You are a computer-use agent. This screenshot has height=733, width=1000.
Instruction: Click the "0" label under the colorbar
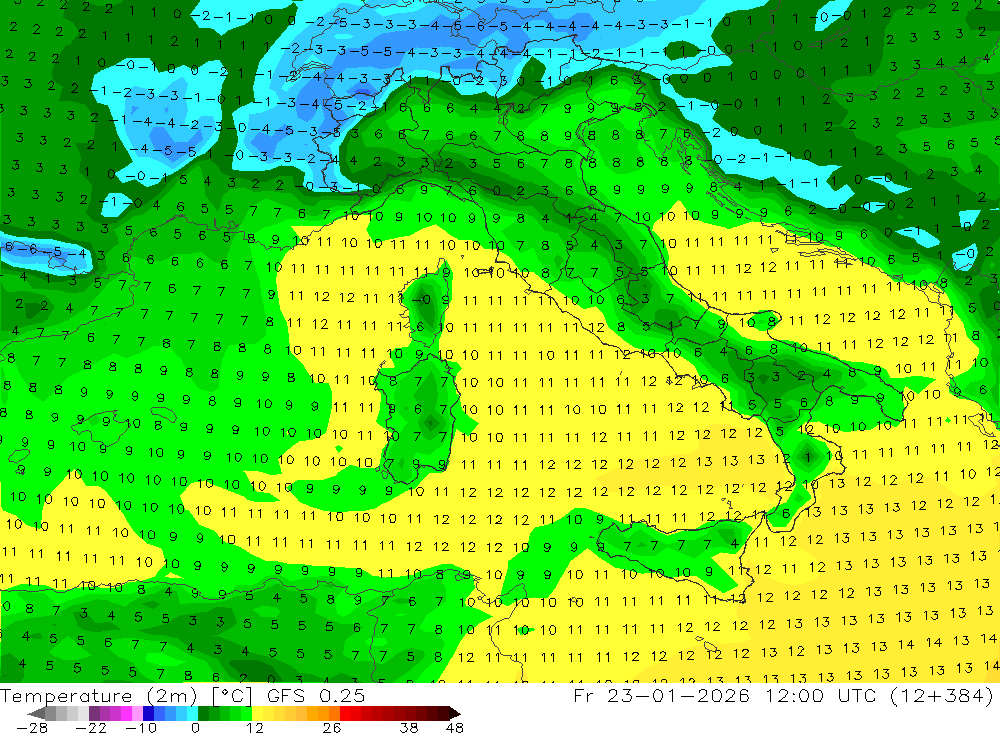195,727
